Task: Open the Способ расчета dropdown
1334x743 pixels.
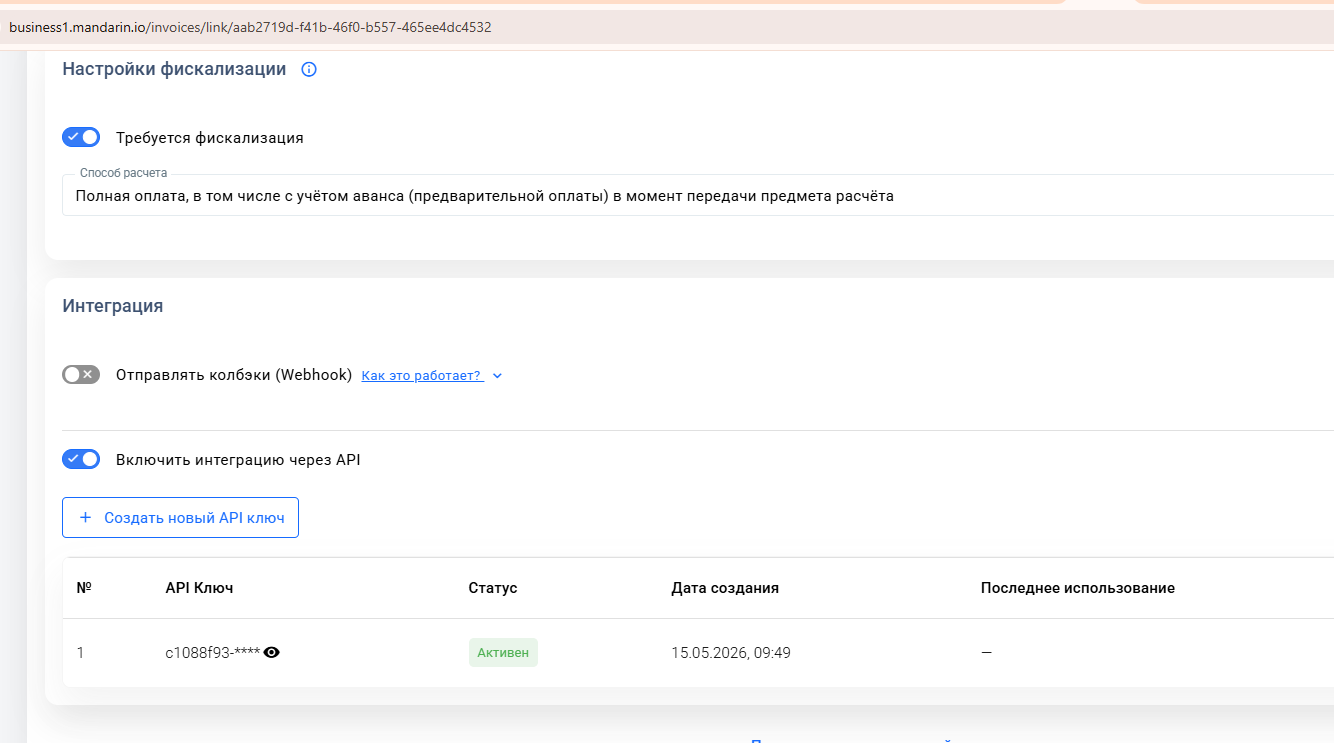Action: pos(697,196)
